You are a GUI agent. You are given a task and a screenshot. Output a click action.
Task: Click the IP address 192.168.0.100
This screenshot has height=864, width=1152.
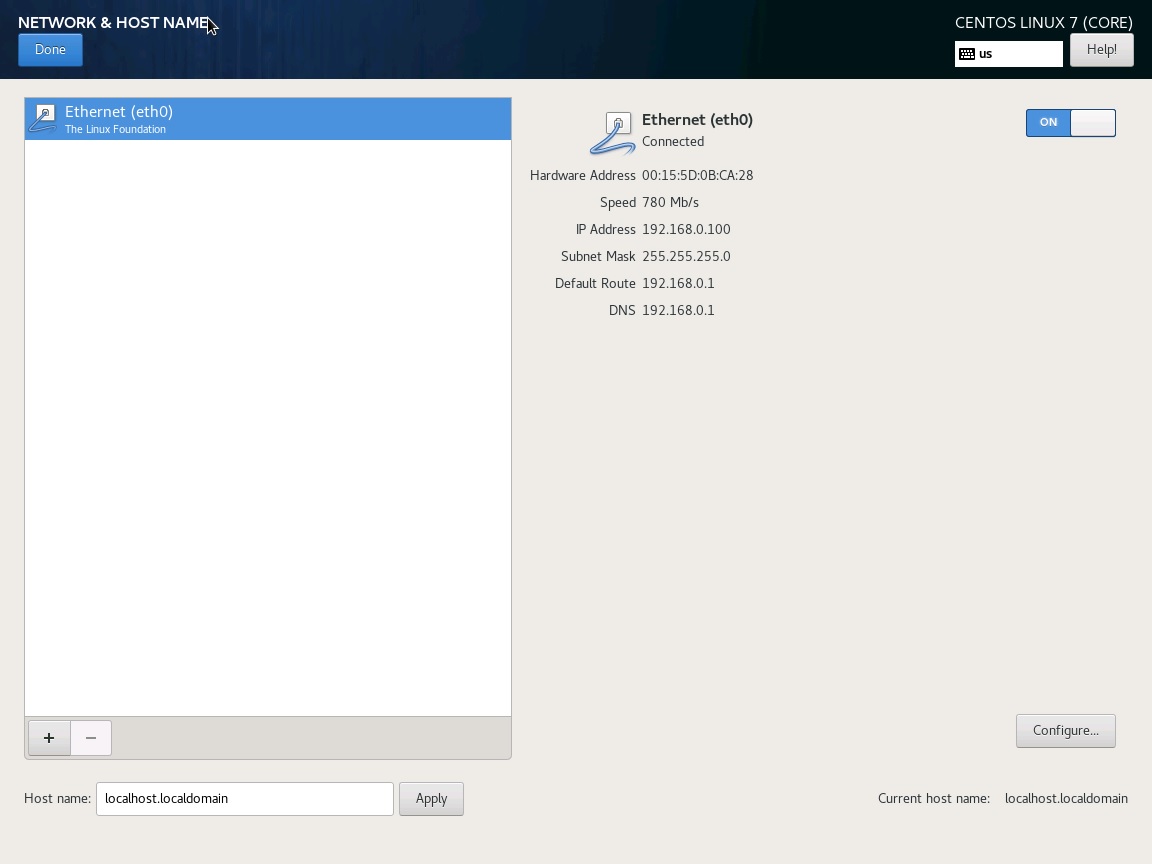pos(686,229)
